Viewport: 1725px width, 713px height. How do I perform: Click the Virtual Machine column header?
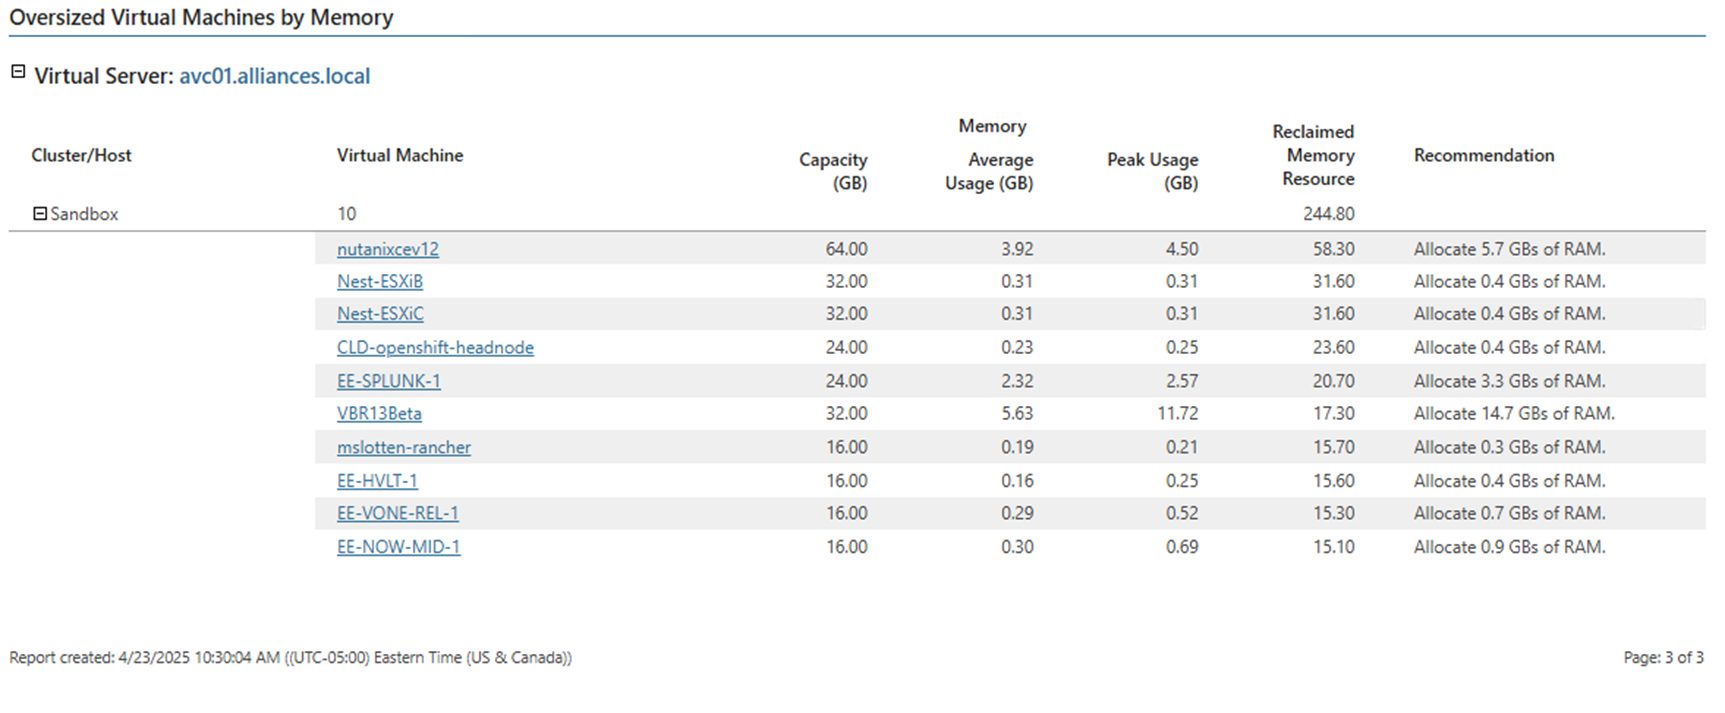click(399, 155)
